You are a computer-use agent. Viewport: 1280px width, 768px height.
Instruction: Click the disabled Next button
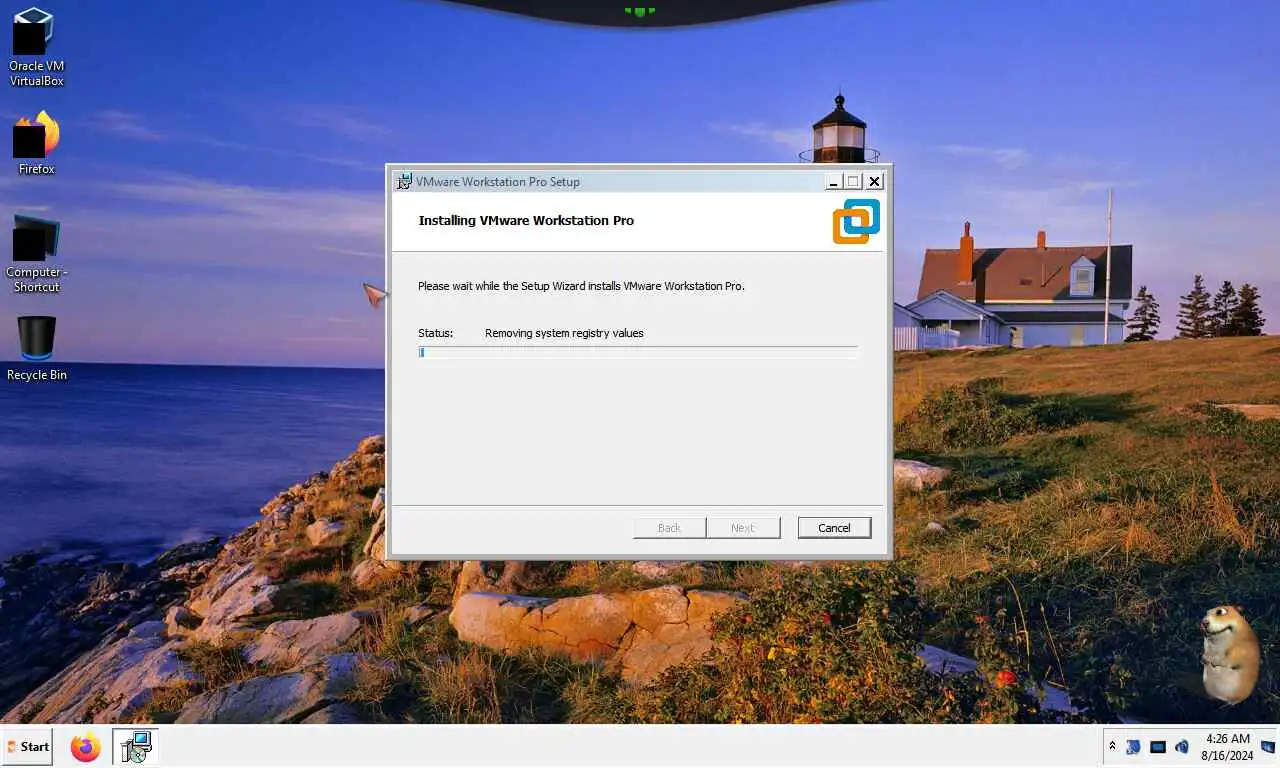tap(743, 528)
